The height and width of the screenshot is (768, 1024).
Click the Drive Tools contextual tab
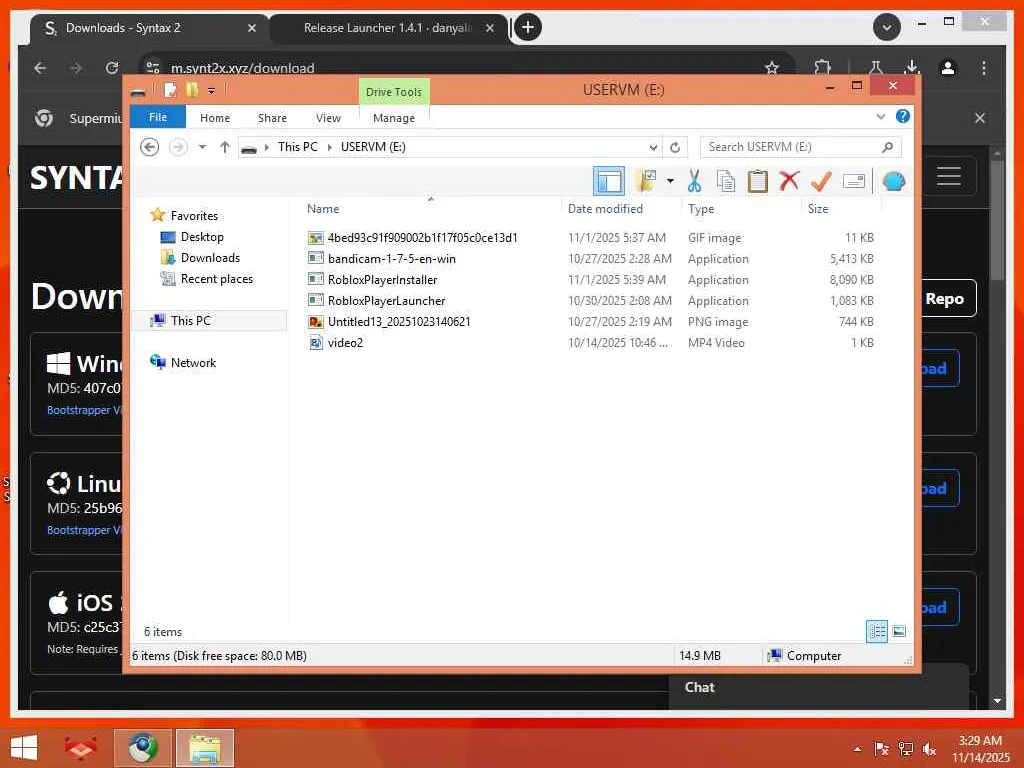pos(394,91)
